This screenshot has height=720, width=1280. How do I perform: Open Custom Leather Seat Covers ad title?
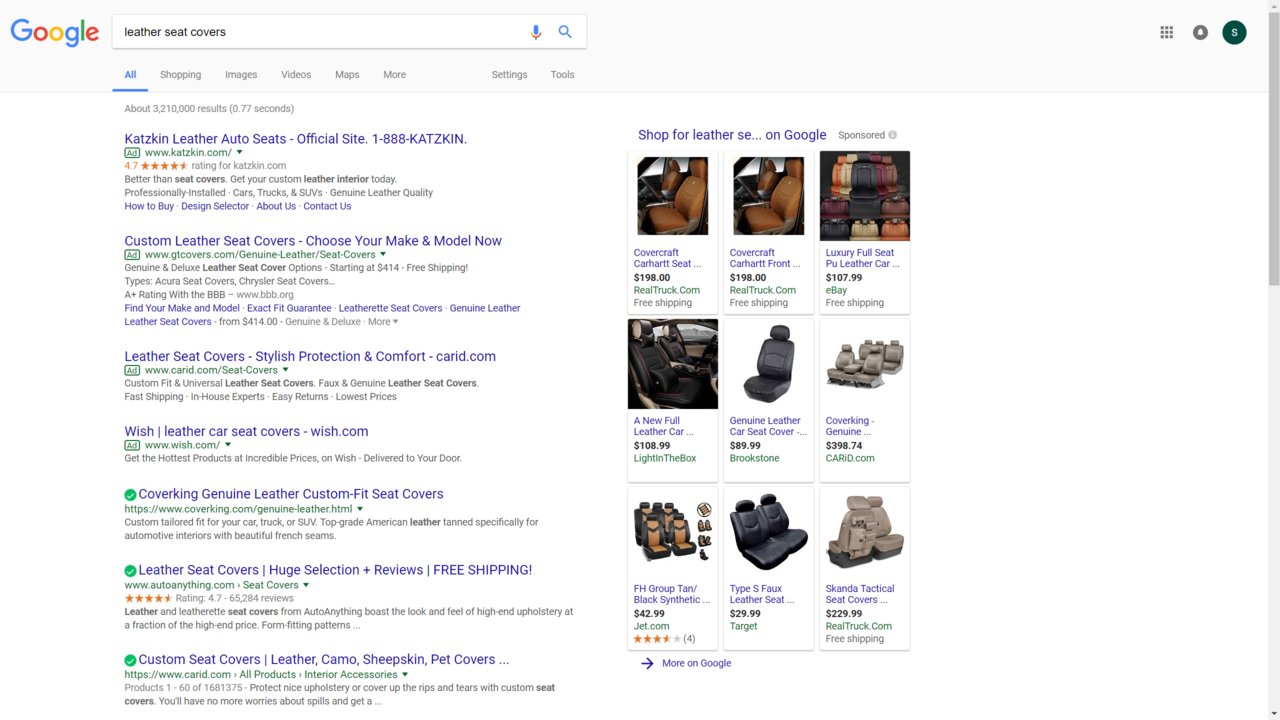(x=313, y=241)
